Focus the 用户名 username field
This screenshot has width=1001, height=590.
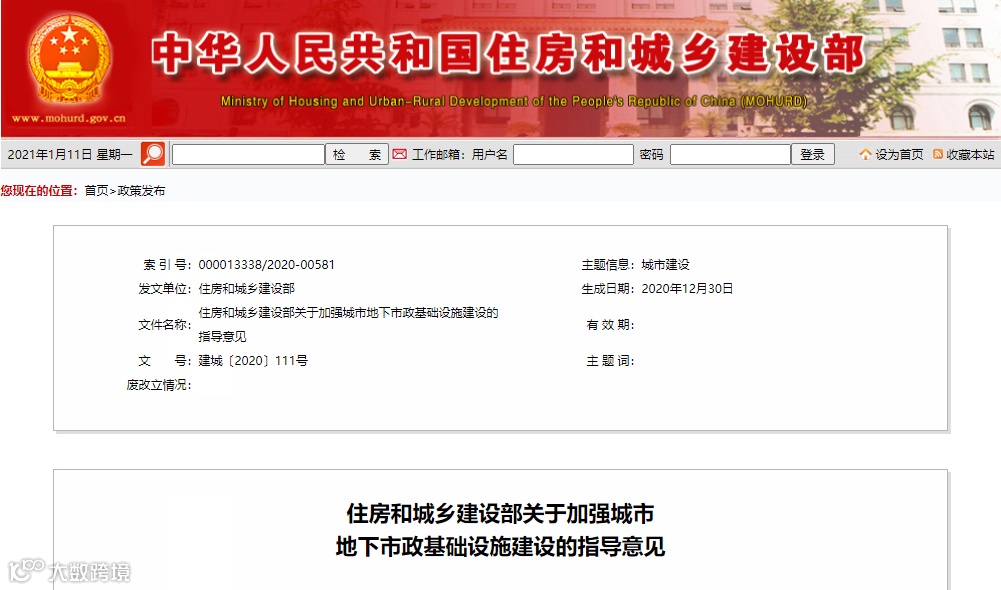[x=573, y=155]
